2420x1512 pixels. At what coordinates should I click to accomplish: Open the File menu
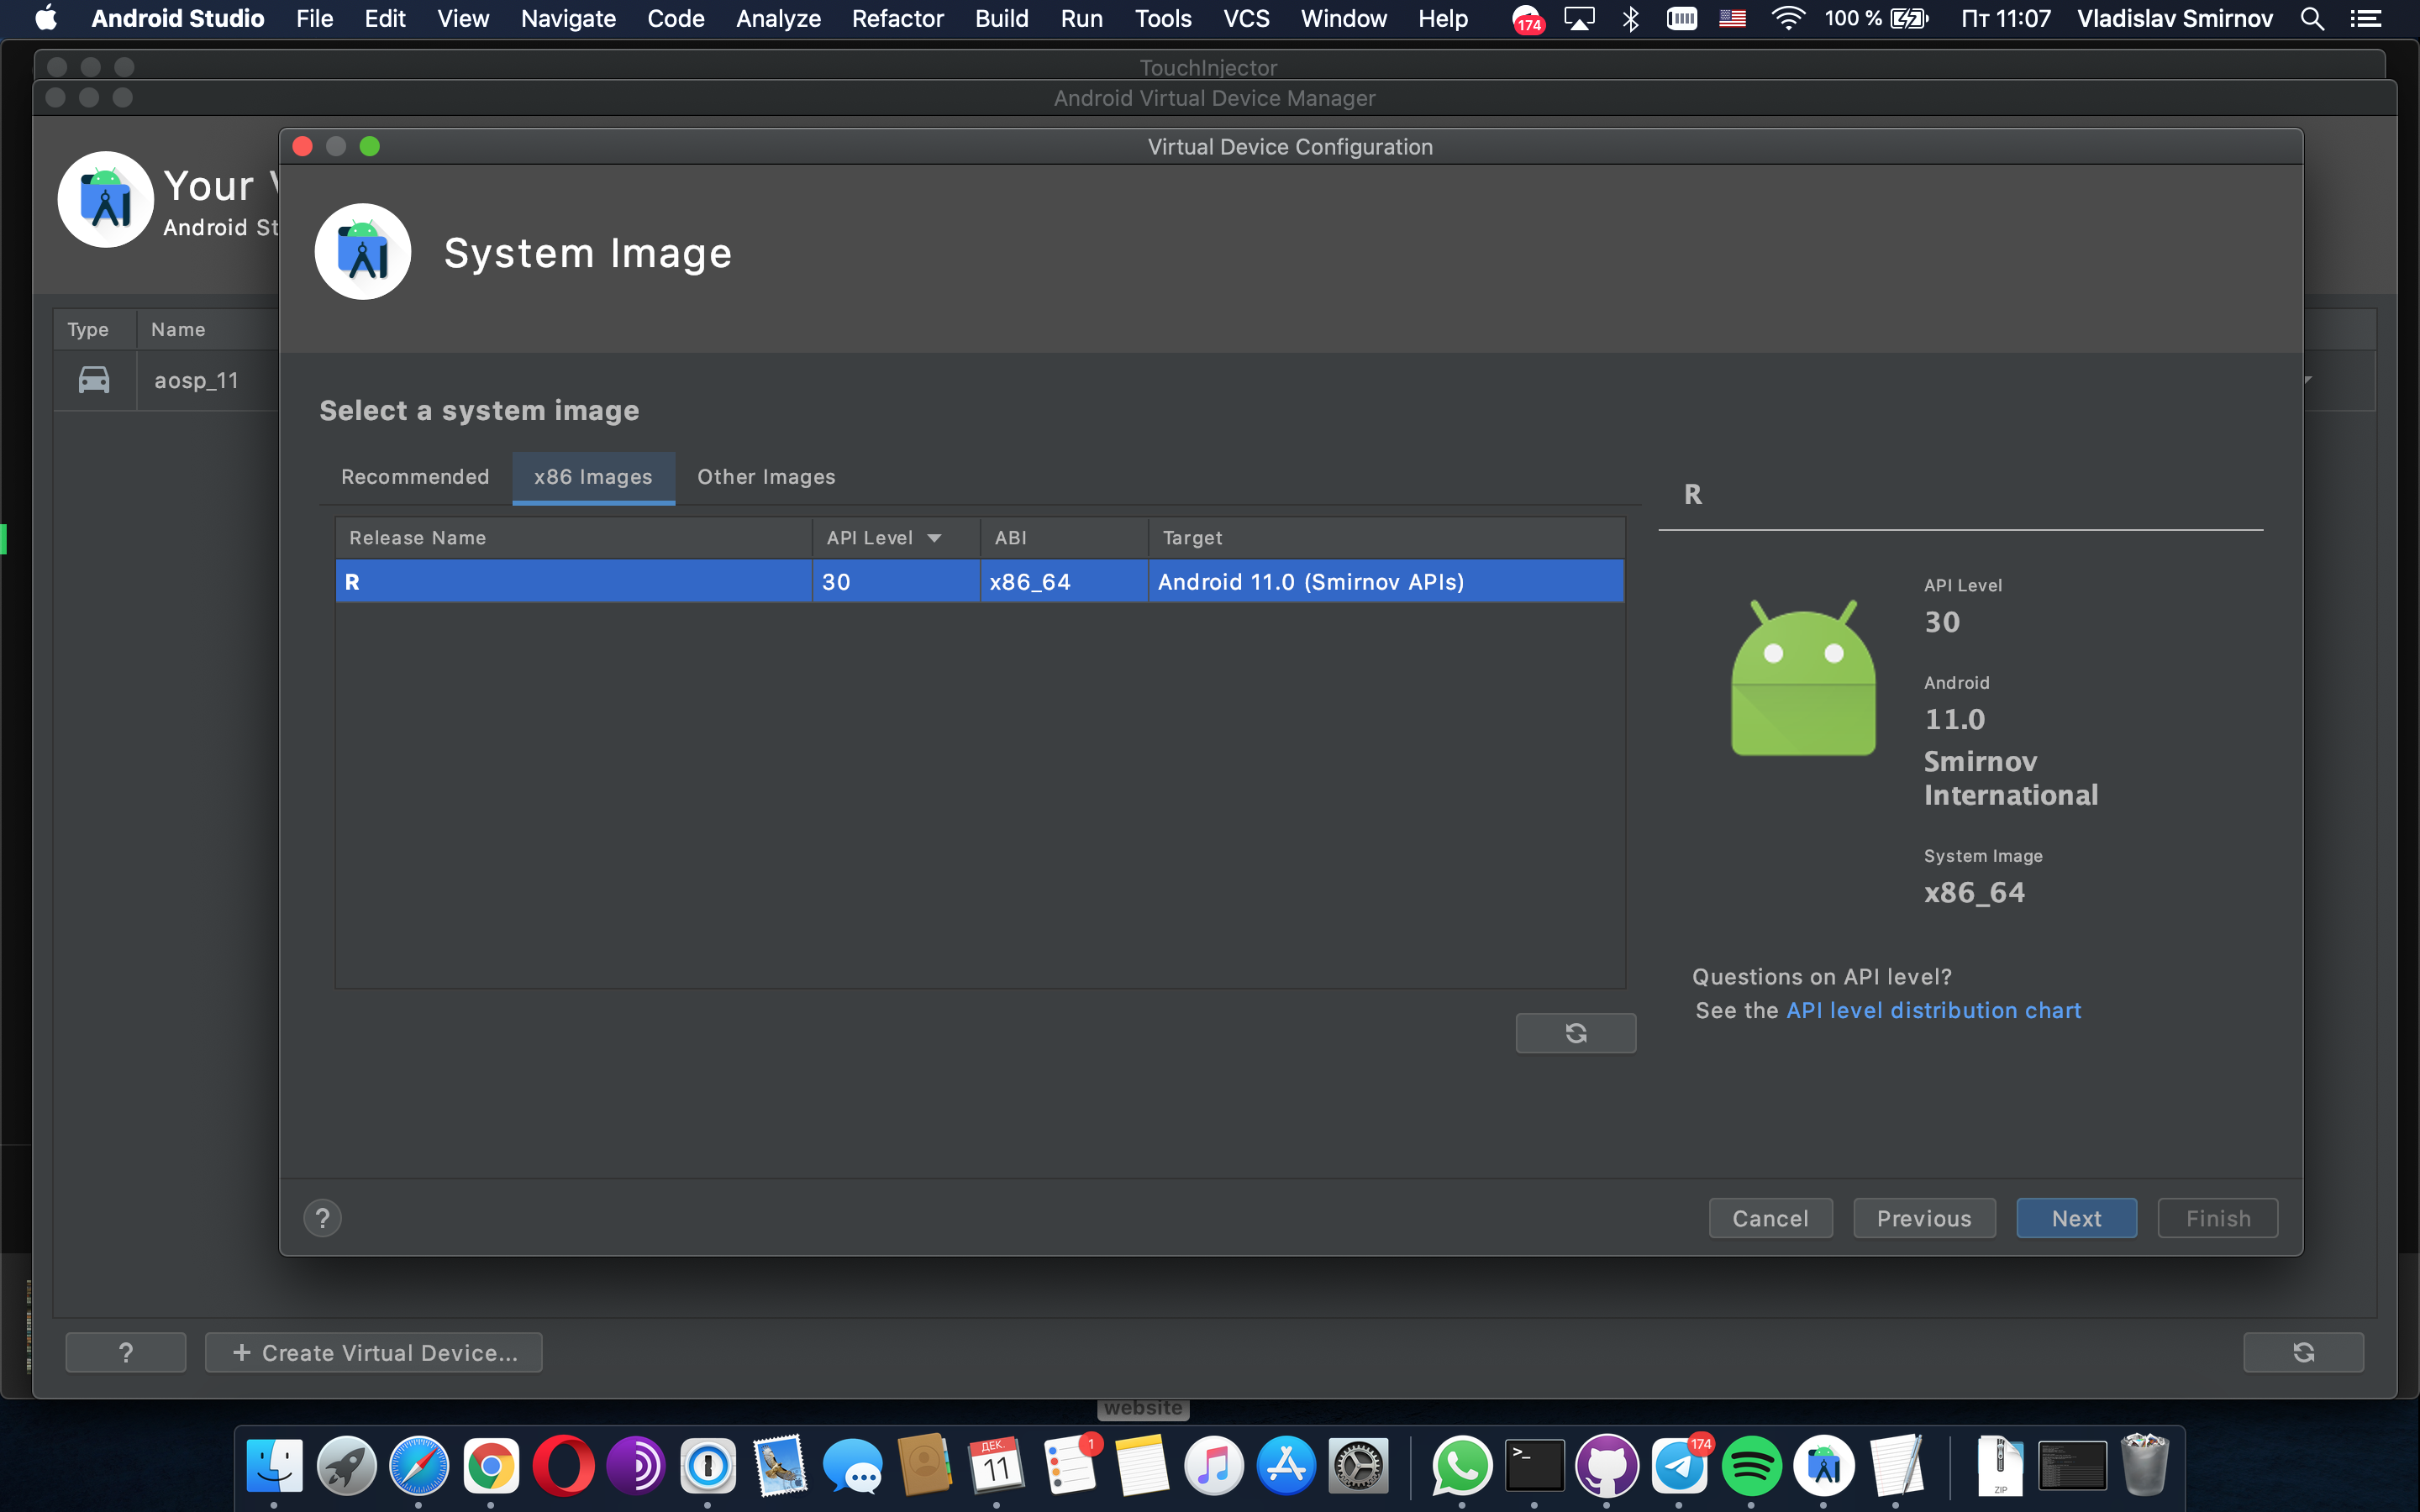pos(315,19)
